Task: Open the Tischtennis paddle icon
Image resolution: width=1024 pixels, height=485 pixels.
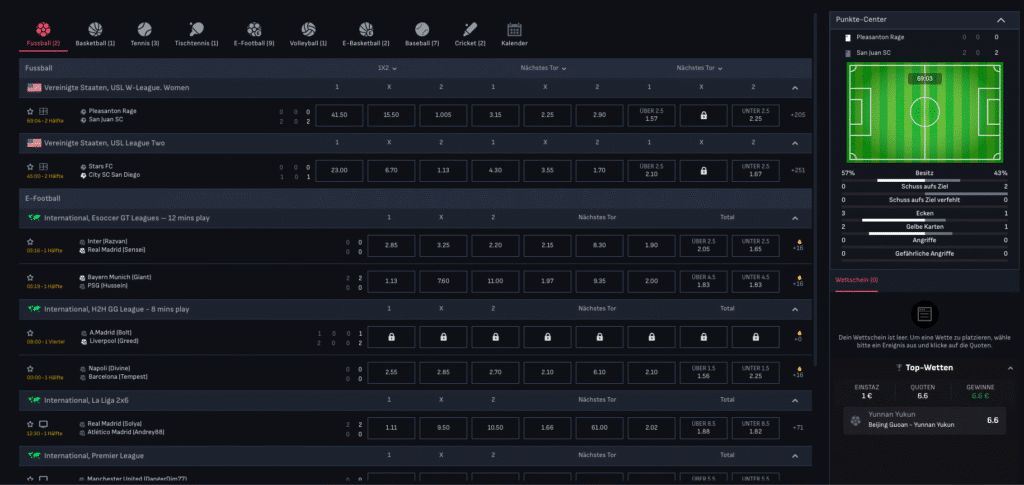Action: pyautogui.click(x=197, y=29)
